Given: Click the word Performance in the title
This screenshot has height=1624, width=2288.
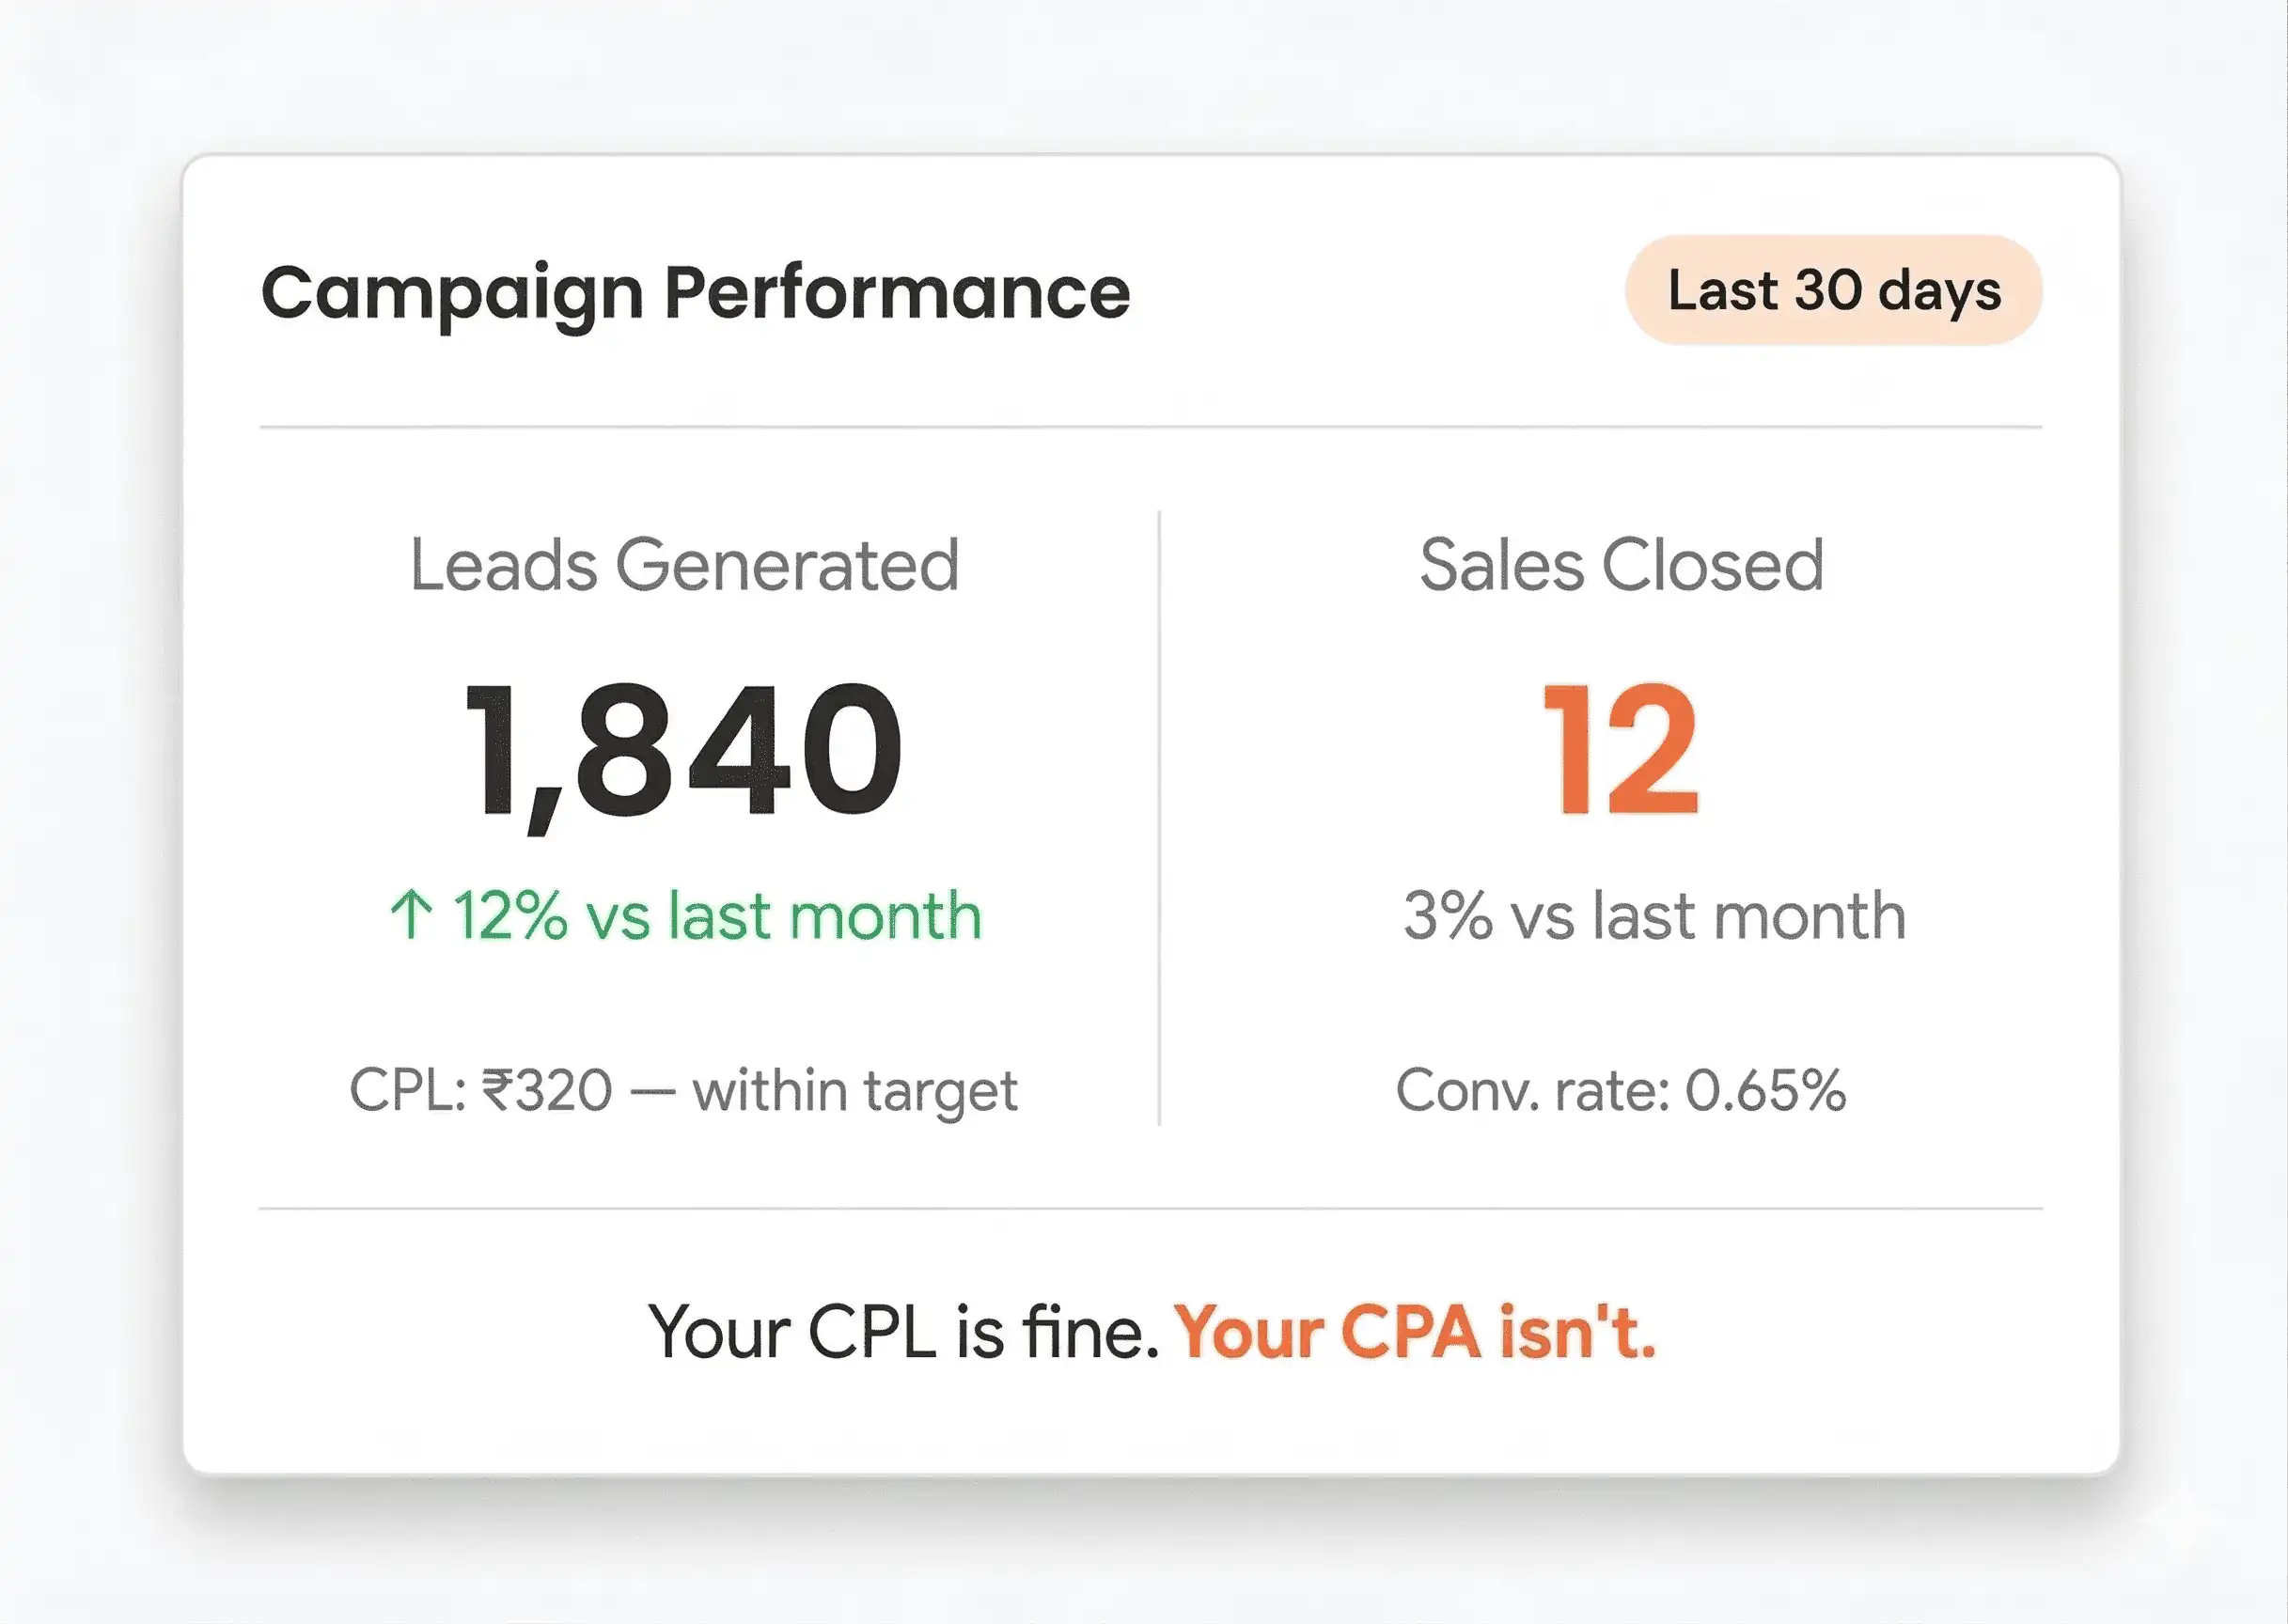Looking at the screenshot, I should point(897,293).
